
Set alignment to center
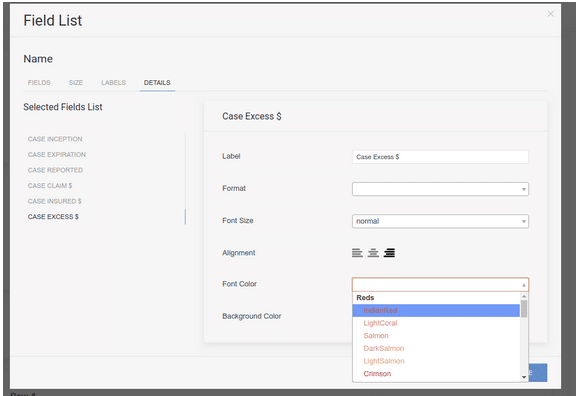click(x=373, y=253)
